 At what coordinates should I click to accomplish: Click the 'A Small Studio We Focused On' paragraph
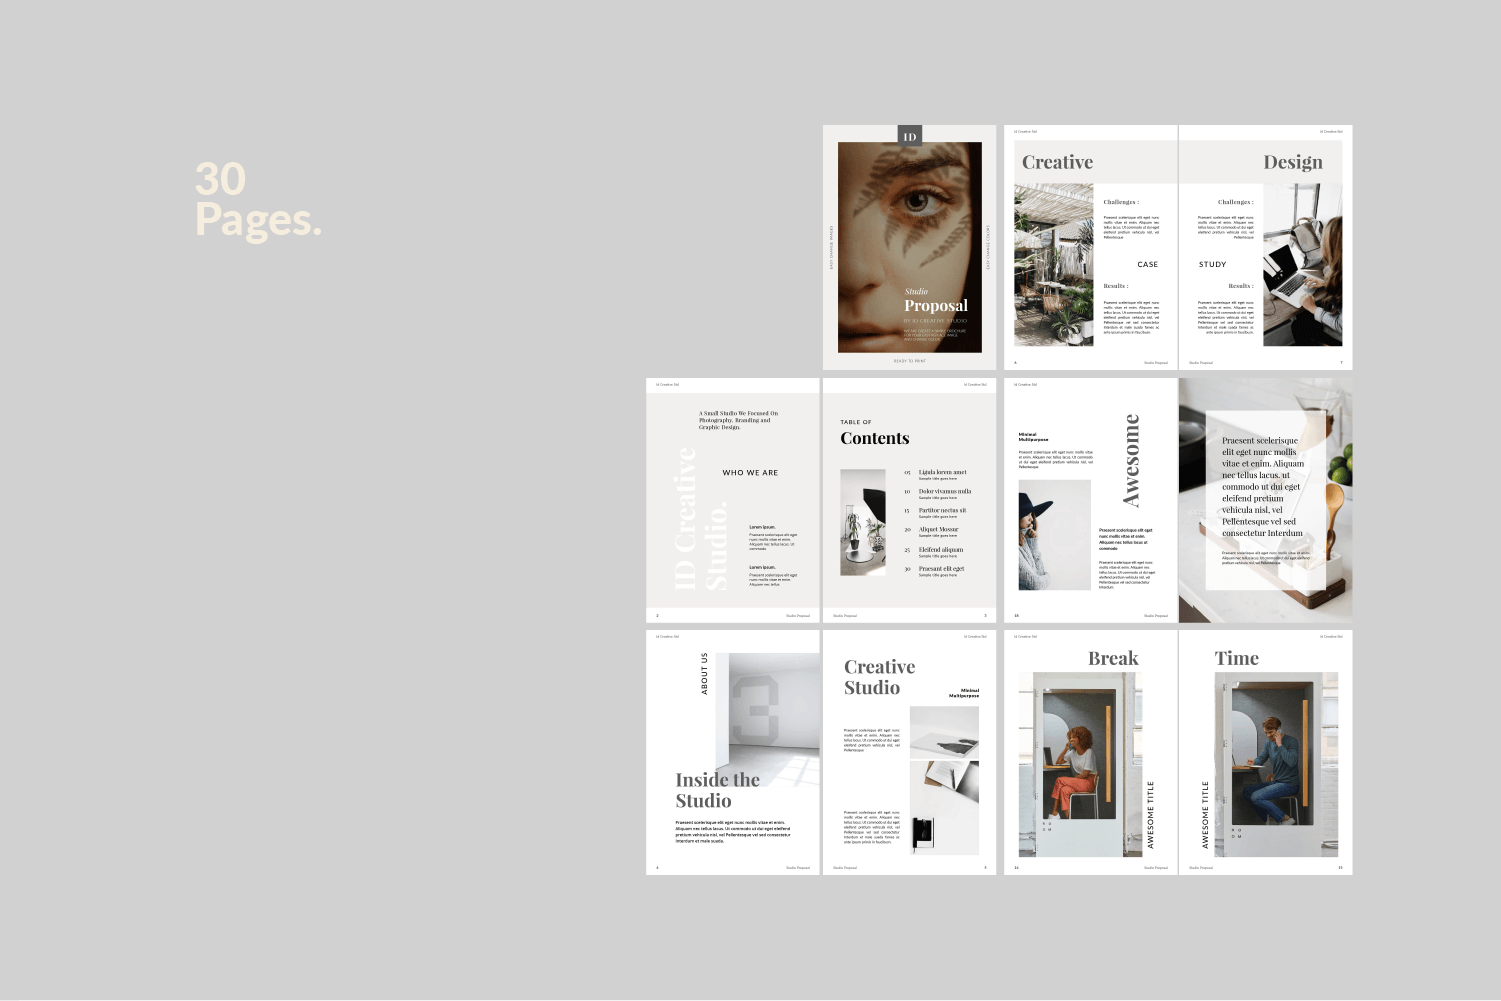(x=738, y=420)
